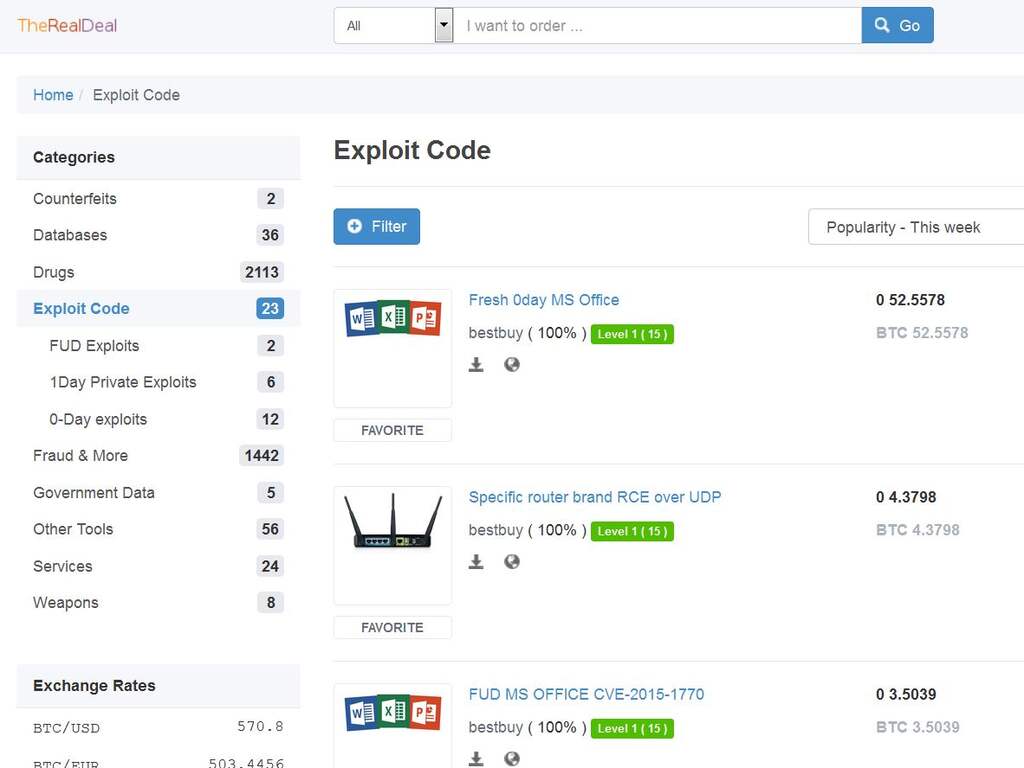1024x768 pixels.
Task: Click the '1442' count beside Fraud & More
Action: 262,455
